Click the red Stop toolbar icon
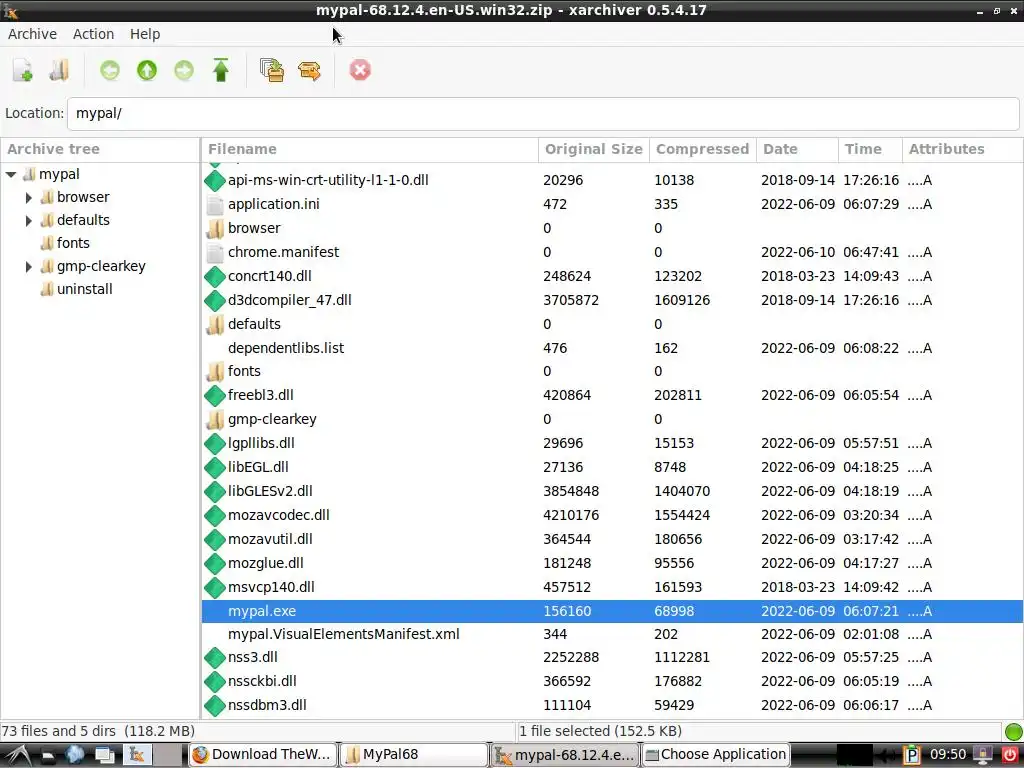Image resolution: width=1024 pixels, height=768 pixels. (360, 70)
